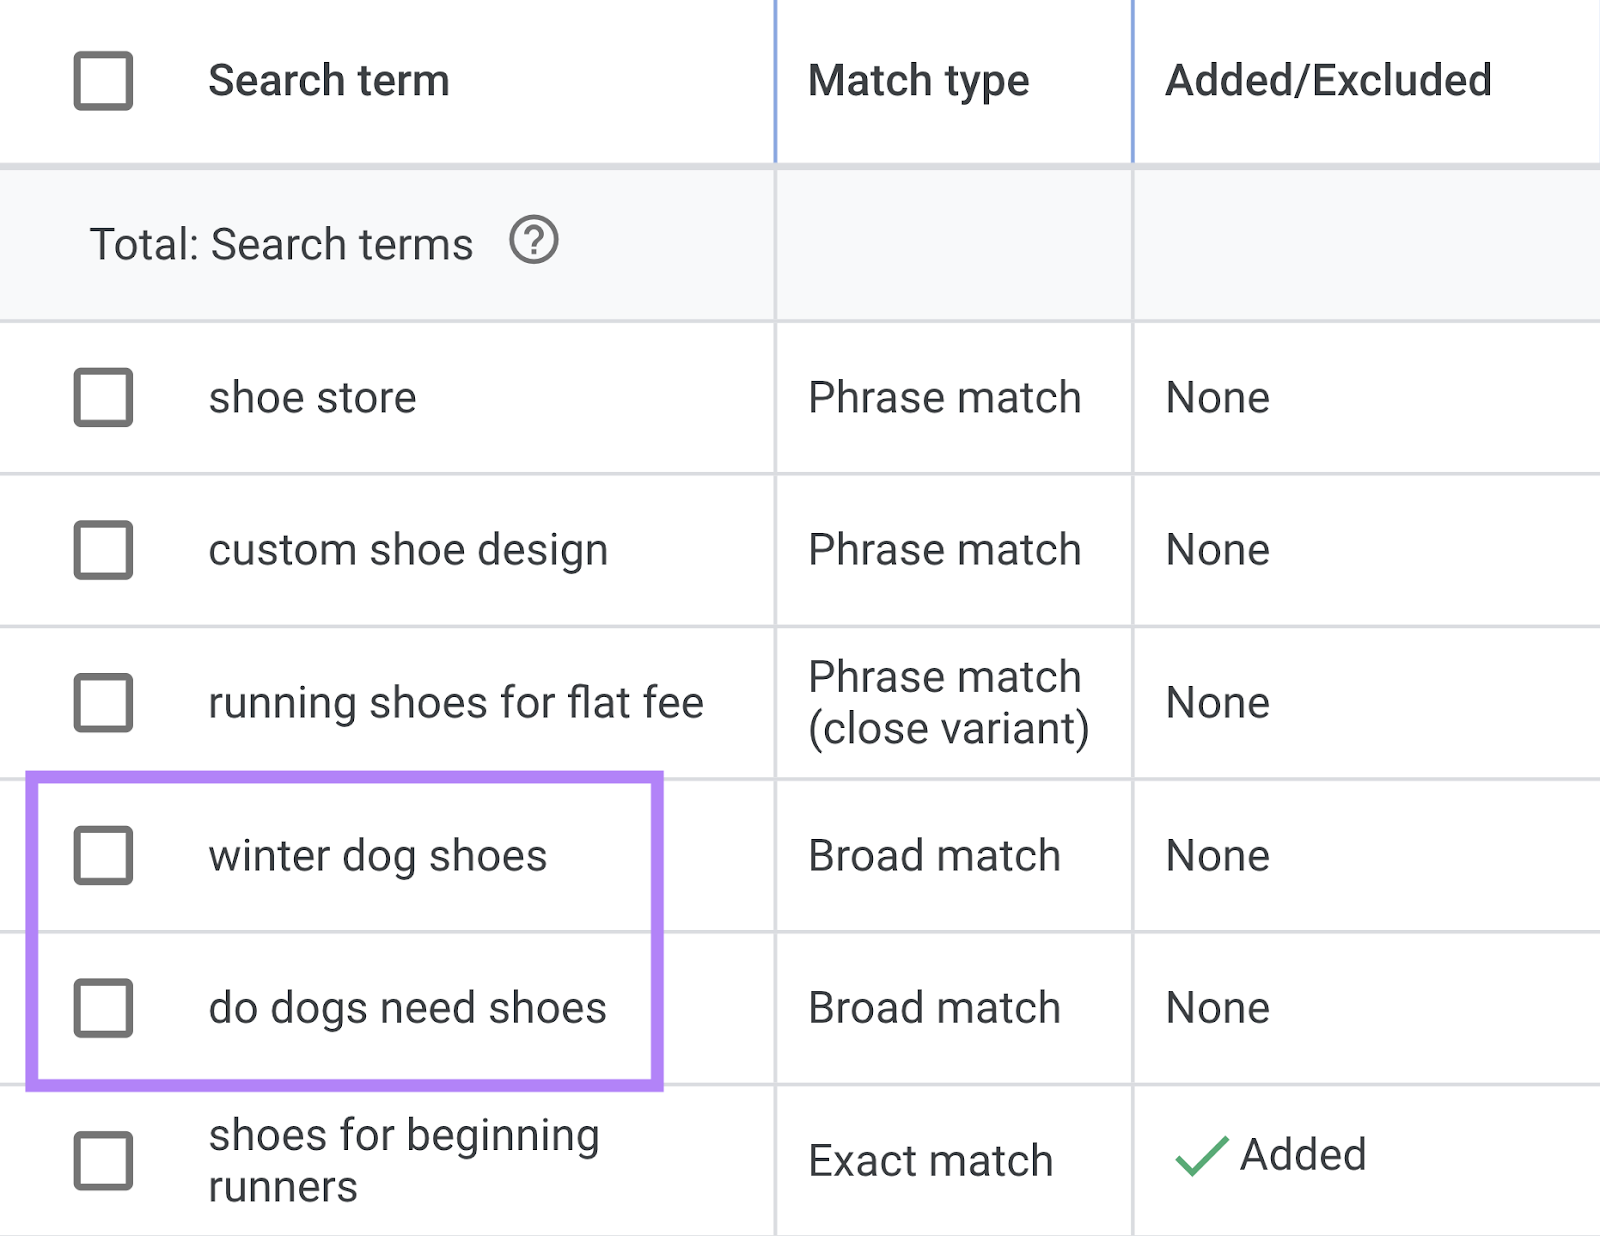Image resolution: width=1600 pixels, height=1236 pixels.
Task: Click the Phrase match label for custom shoe design
Action: [944, 550]
